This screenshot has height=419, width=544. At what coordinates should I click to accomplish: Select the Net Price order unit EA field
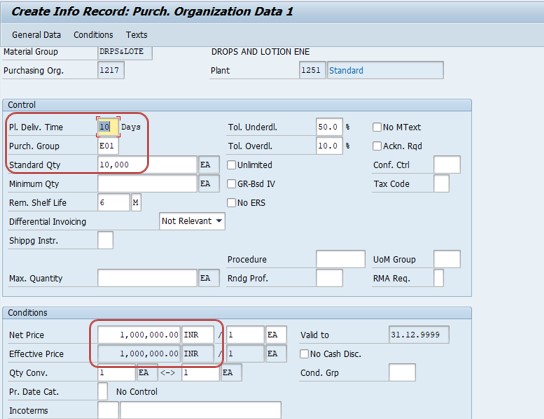tap(276, 335)
